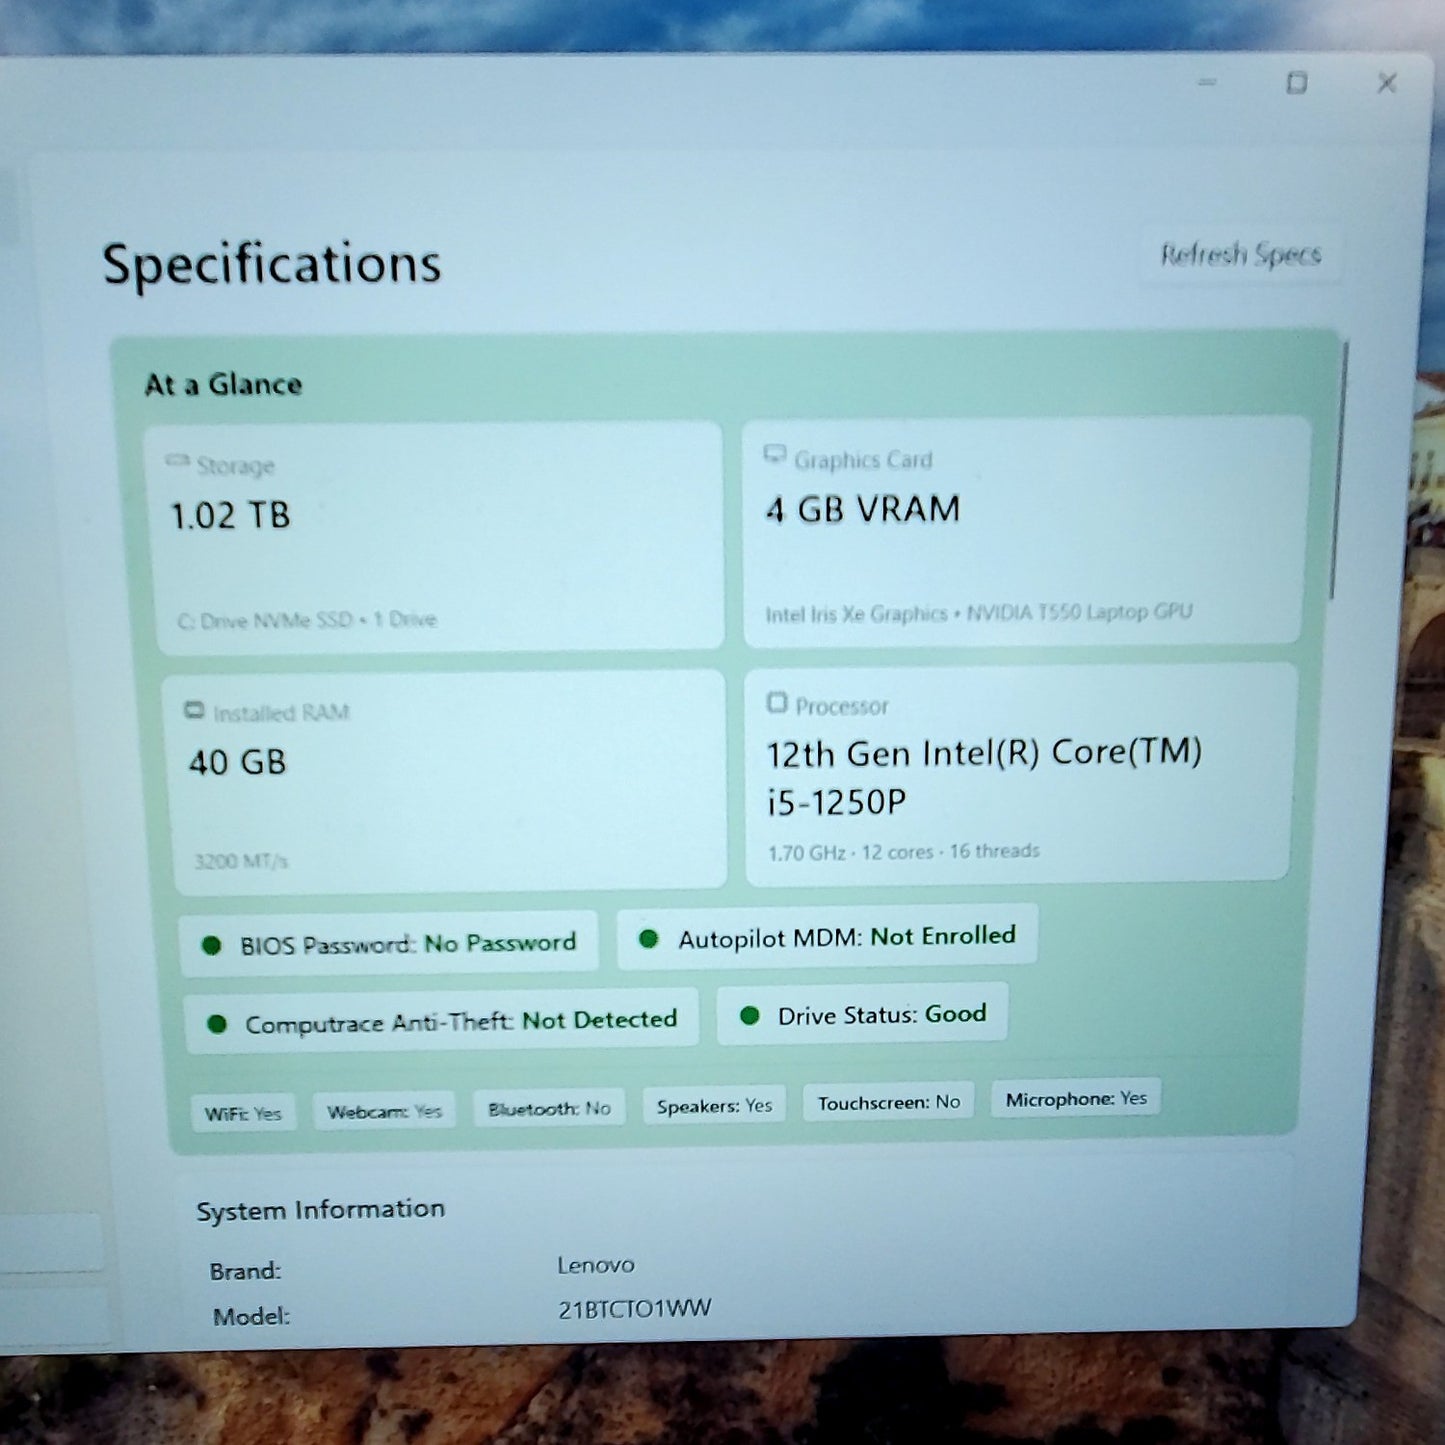Screen dimensions: 1445x1445
Task: Click the Refresh Specs button
Action: pos(1240,255)
